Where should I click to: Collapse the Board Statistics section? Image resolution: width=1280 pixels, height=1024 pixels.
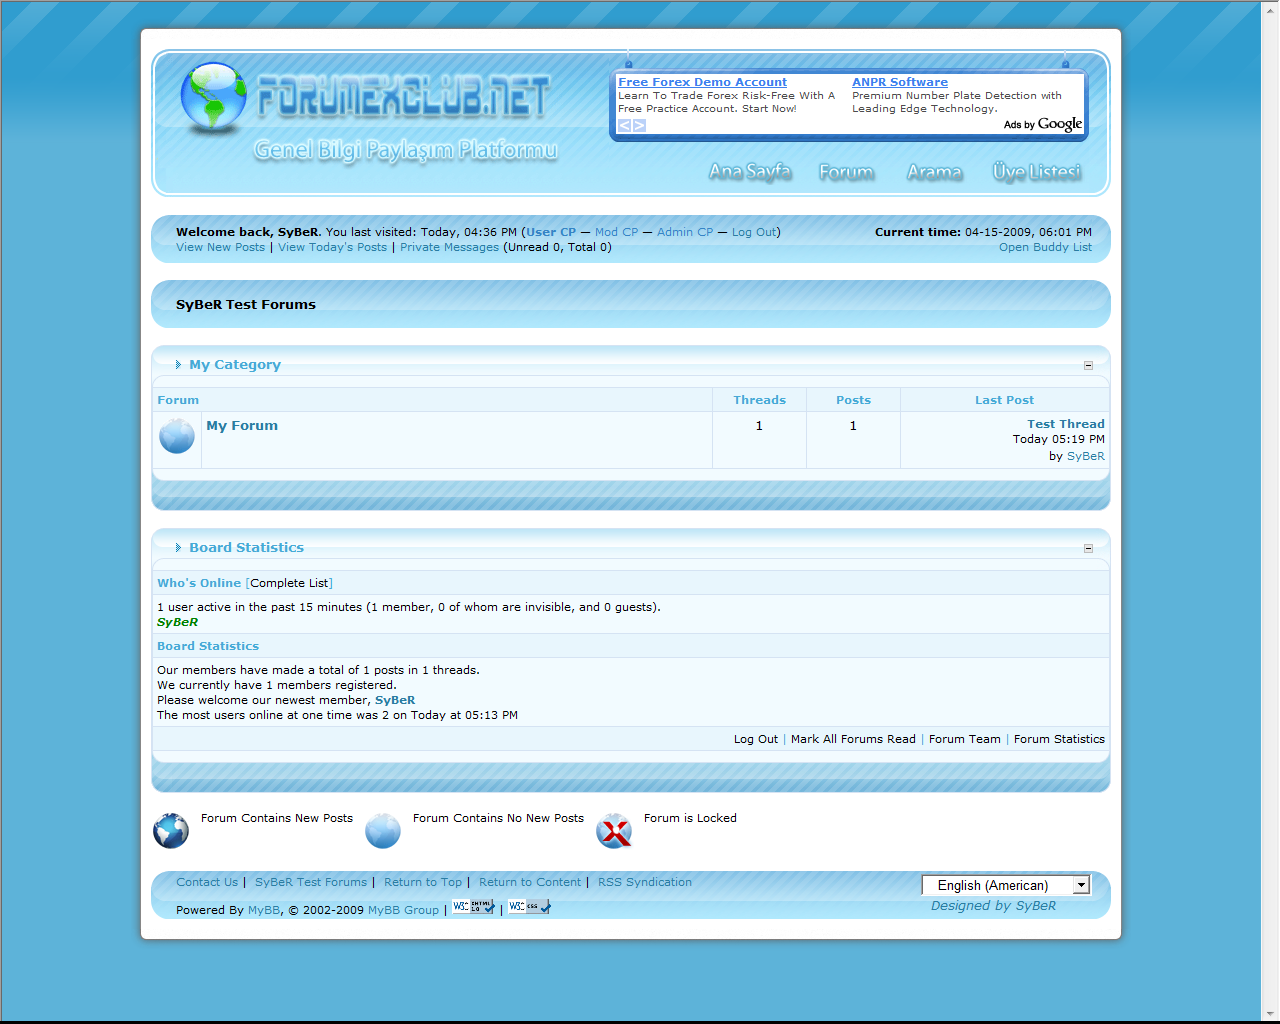pyautogui.click(x=1088, y=548)
